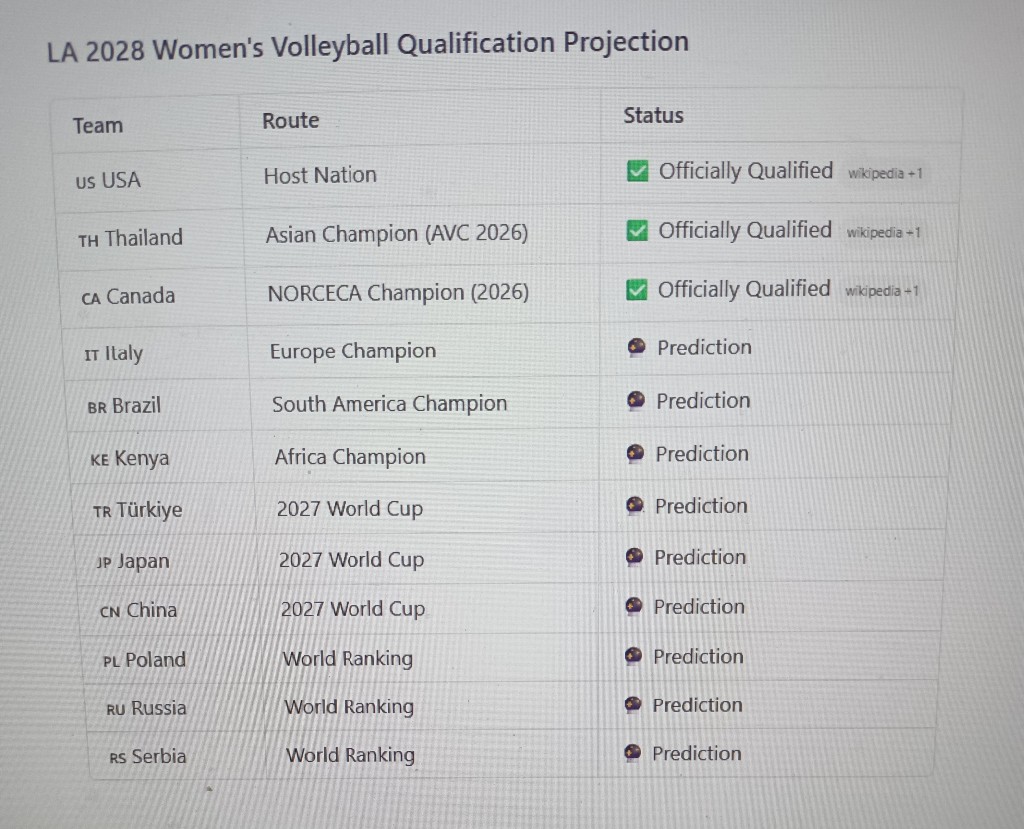Open the wikipedia +1 source for Canada
The height and width of the screenshot is (829, 1024).
point(881,291)
